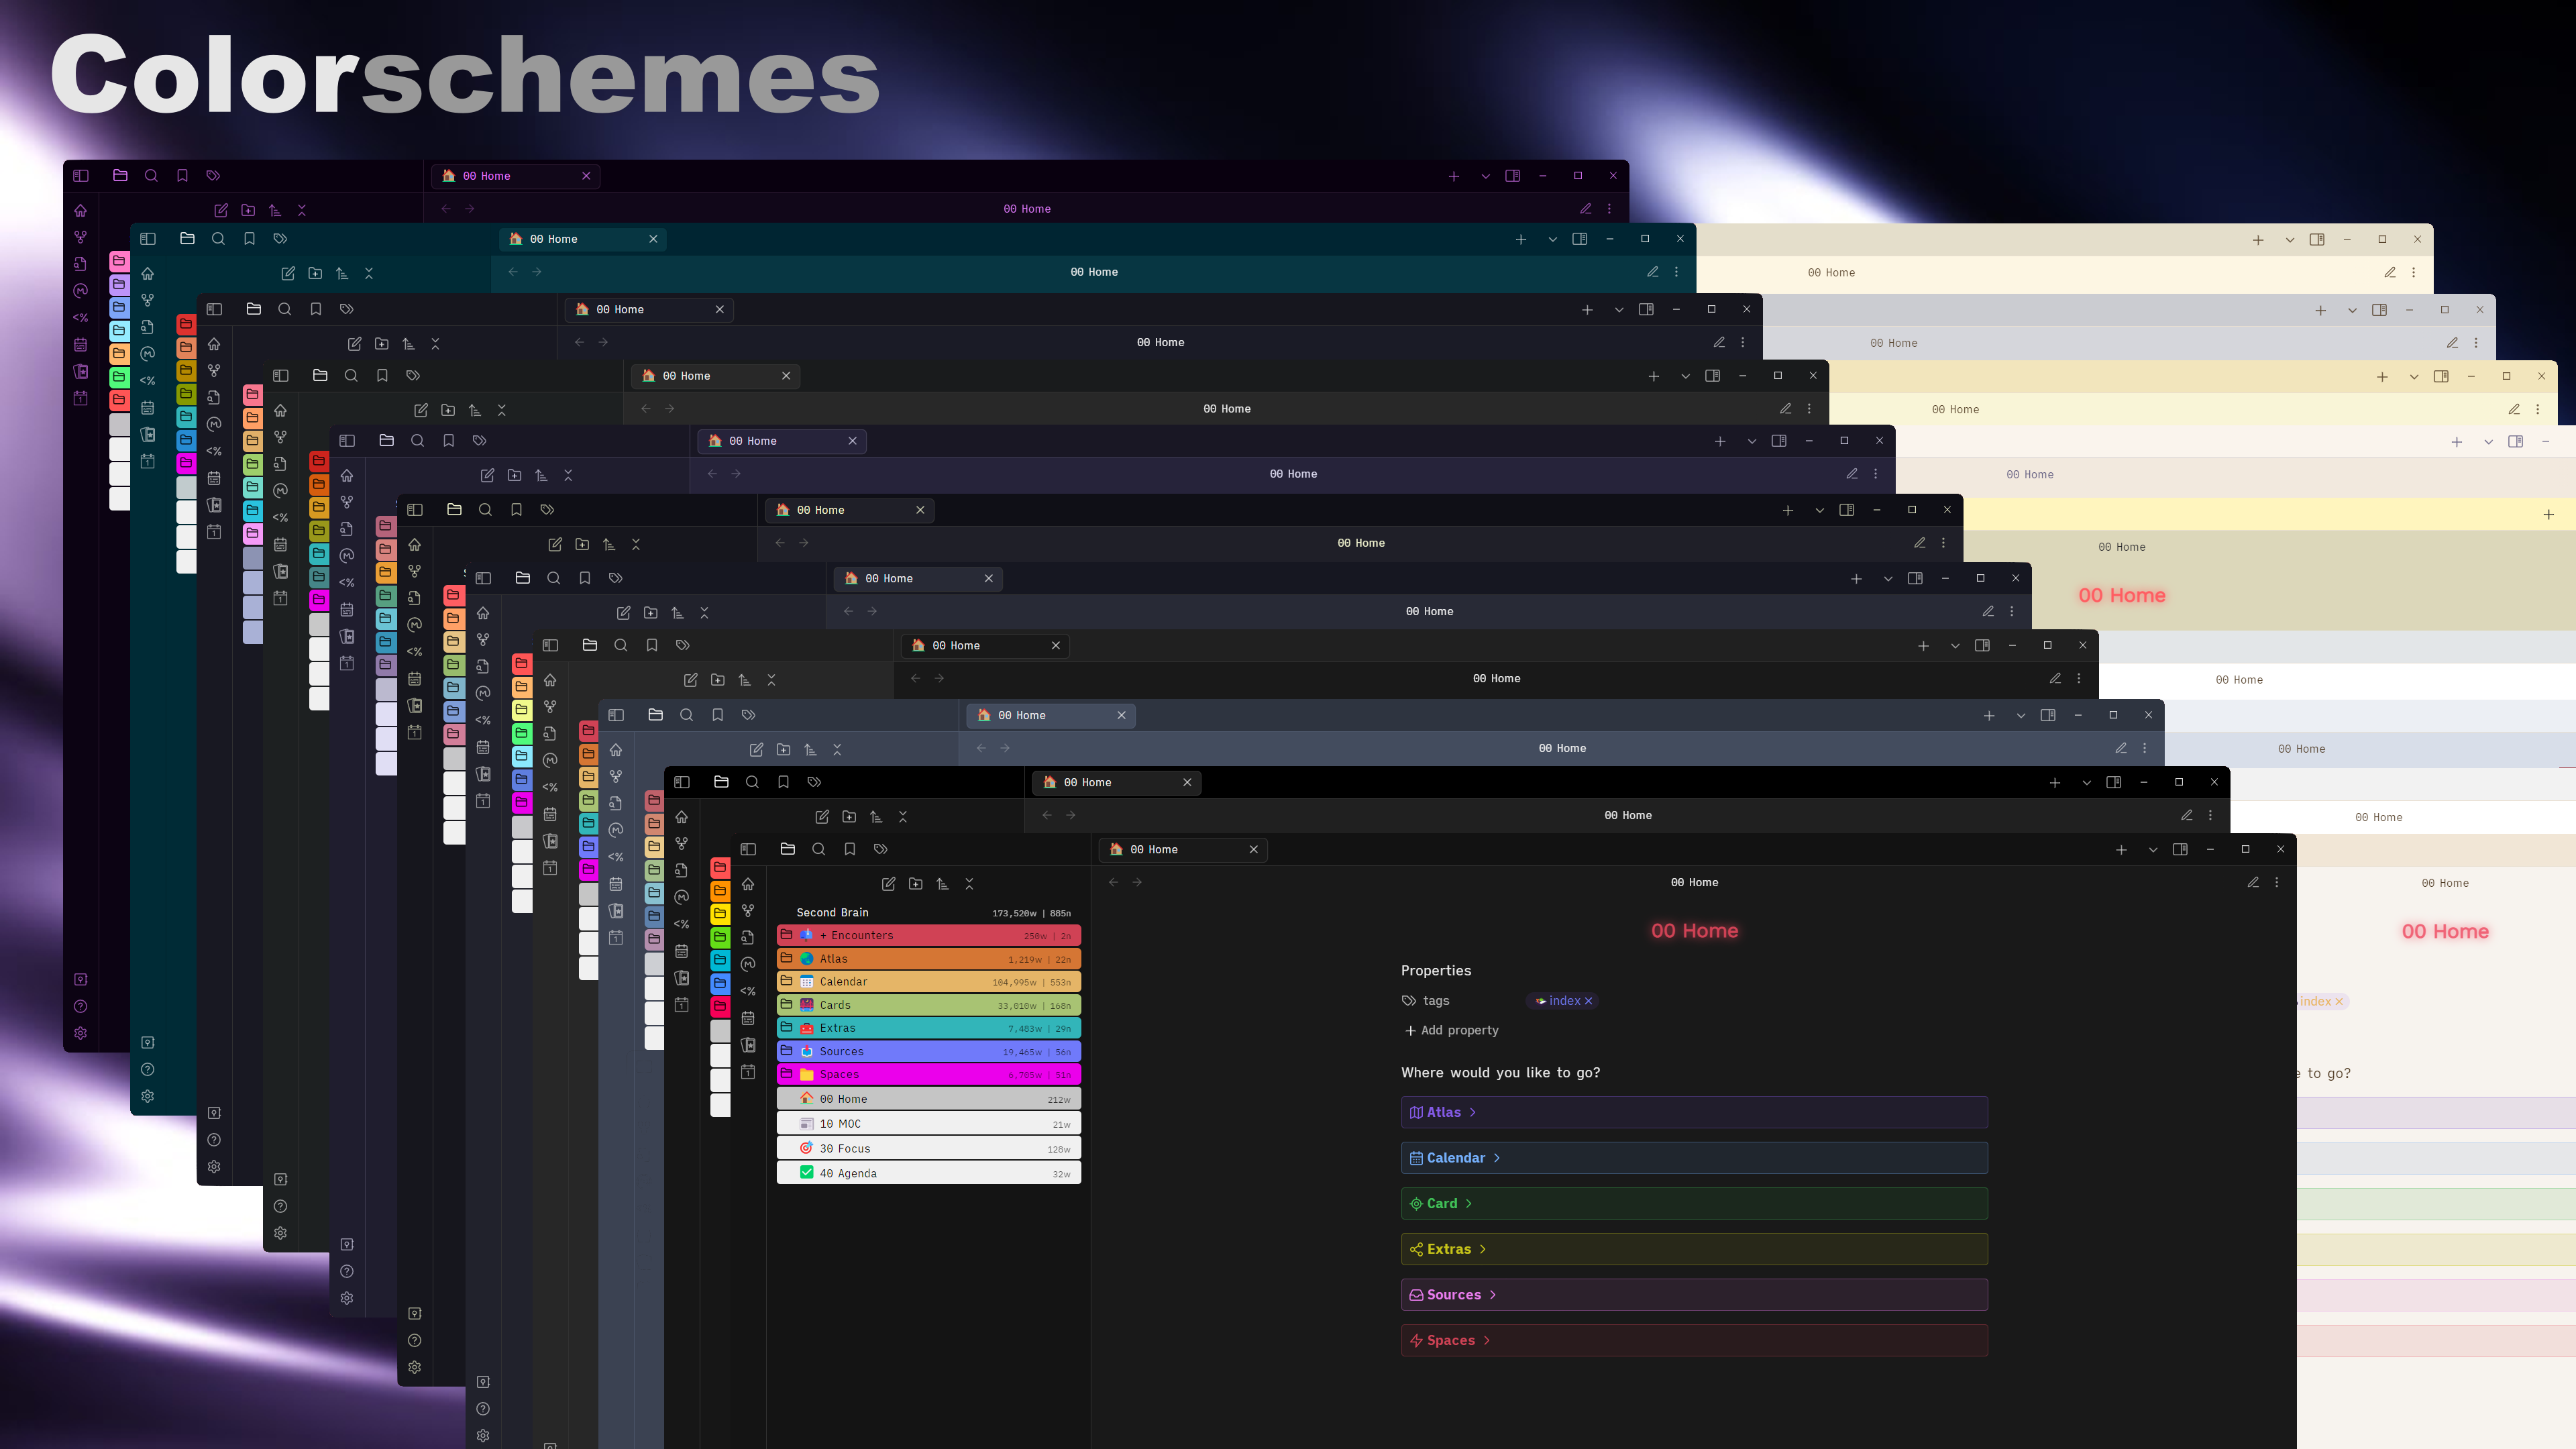Navigate forward in front window note
This screenshot has height=1449, width=2576.
coord(1137,882)
